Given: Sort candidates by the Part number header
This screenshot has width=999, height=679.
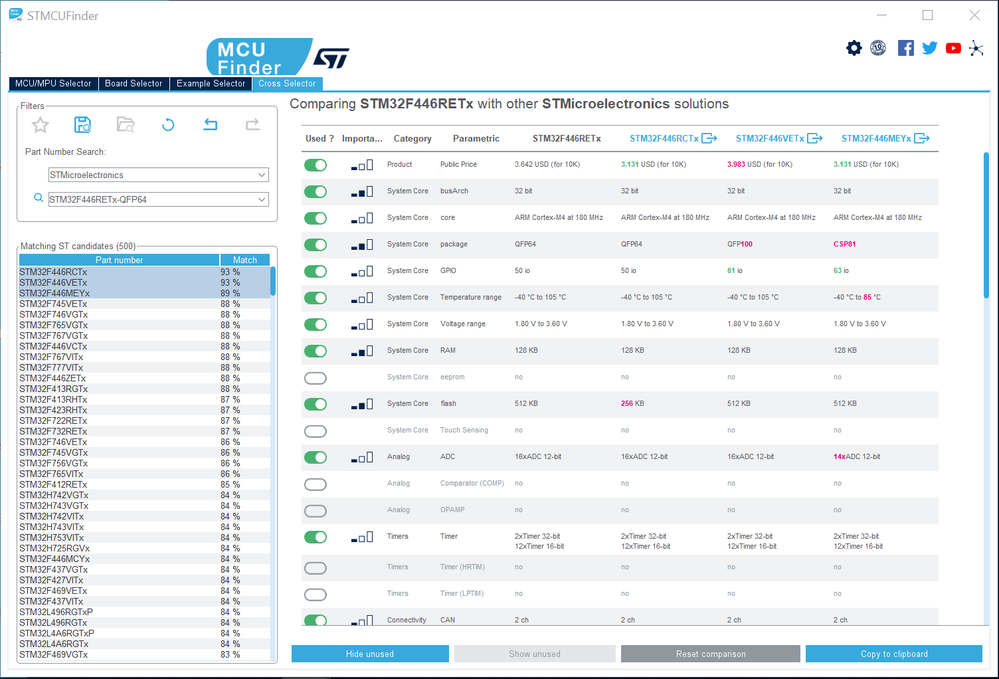Looking at the screenshot, I should (119, 260).
